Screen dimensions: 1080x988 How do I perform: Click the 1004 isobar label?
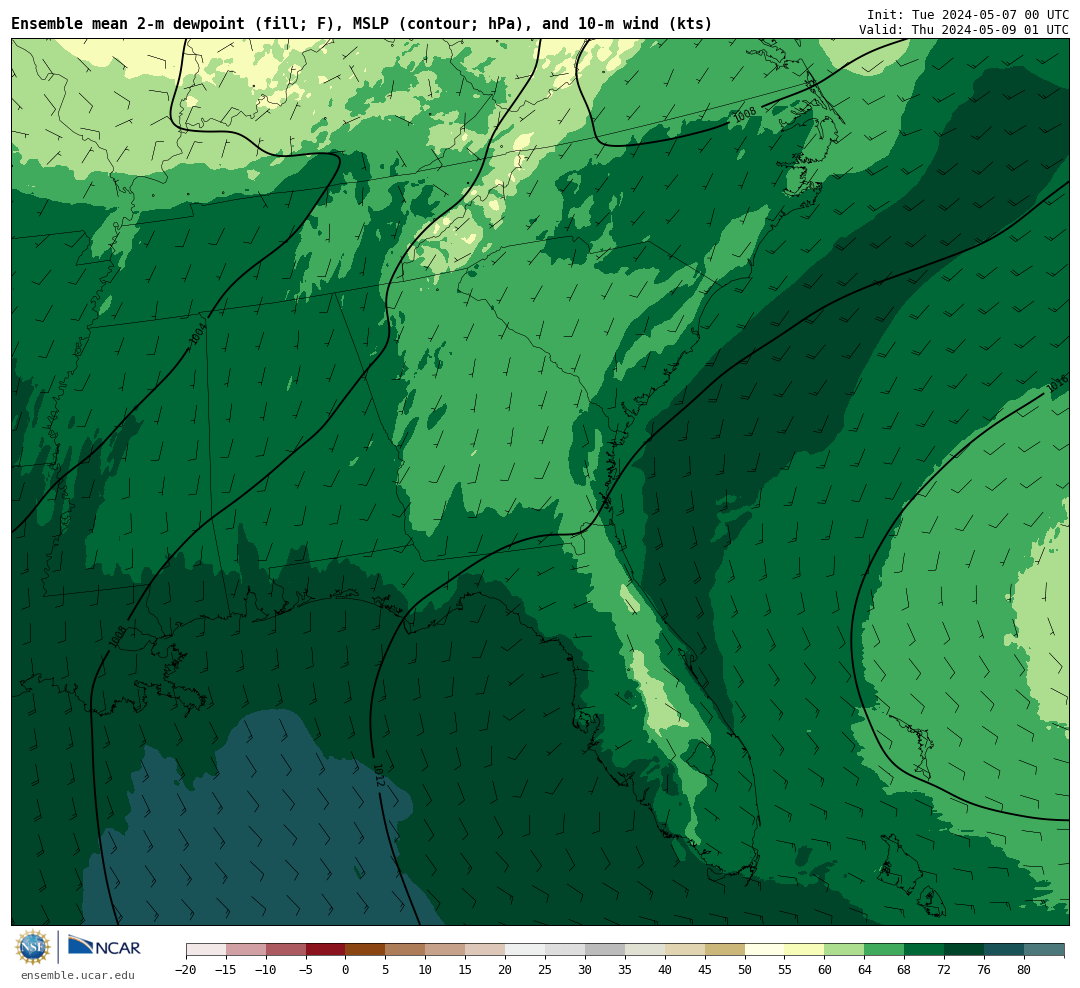(x=198, y=333)
